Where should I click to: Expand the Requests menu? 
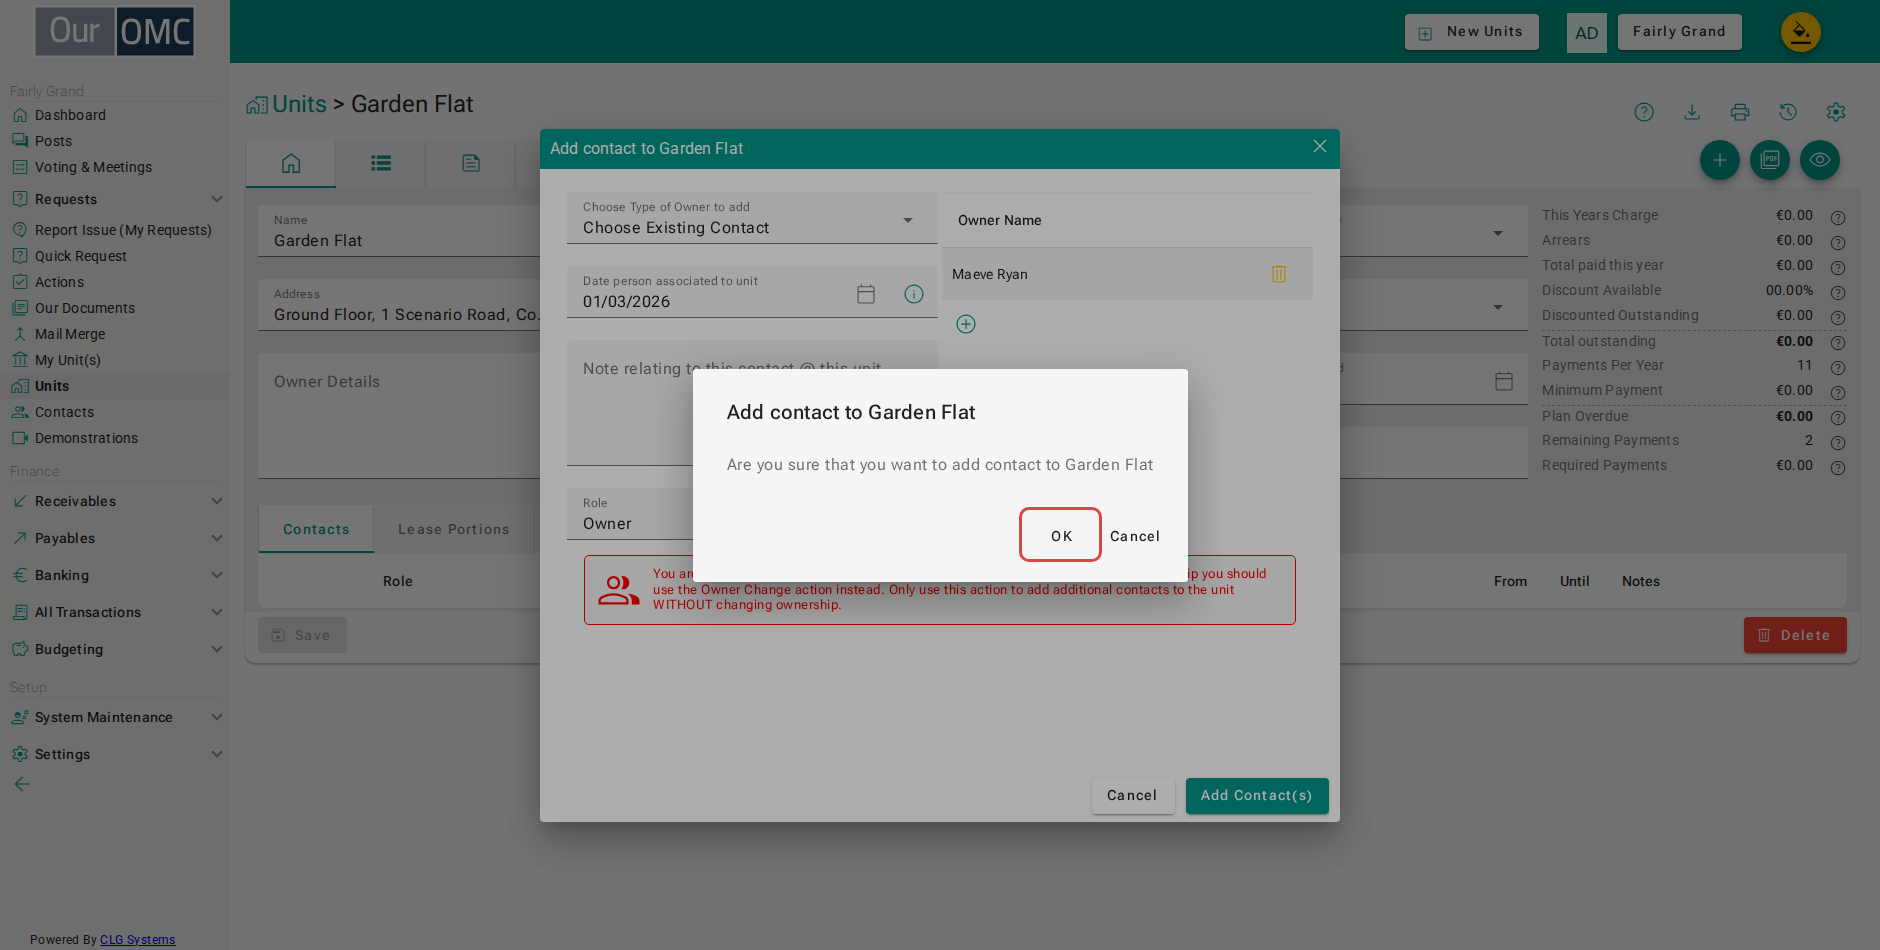pos(116,199)
